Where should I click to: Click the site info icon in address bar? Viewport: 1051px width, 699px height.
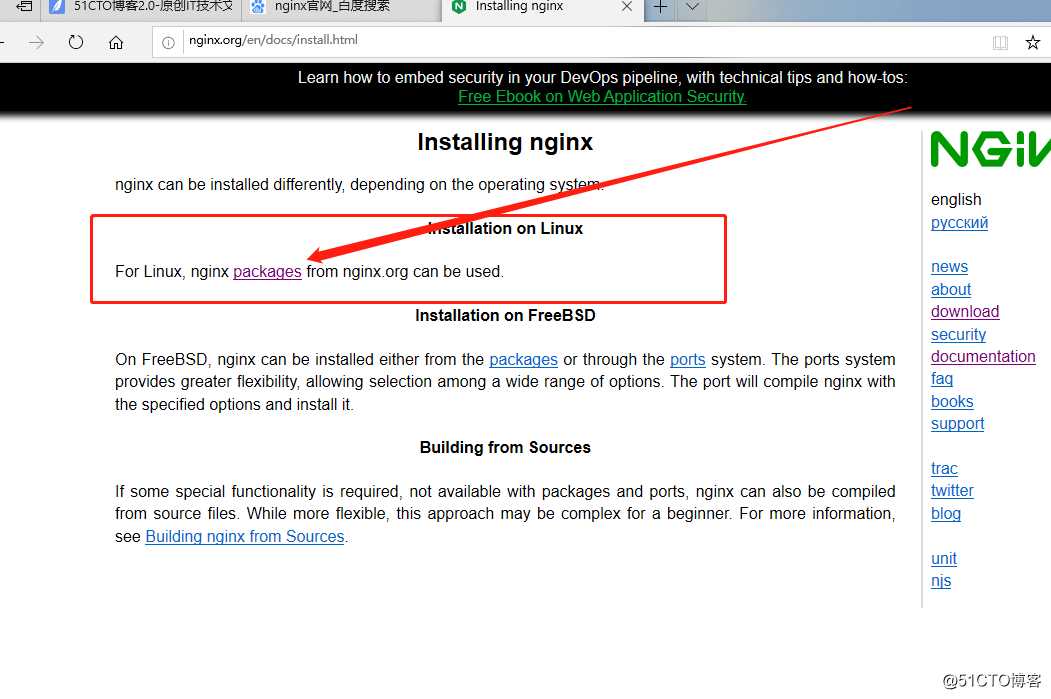pyautogui.click(x=168, y=43)
